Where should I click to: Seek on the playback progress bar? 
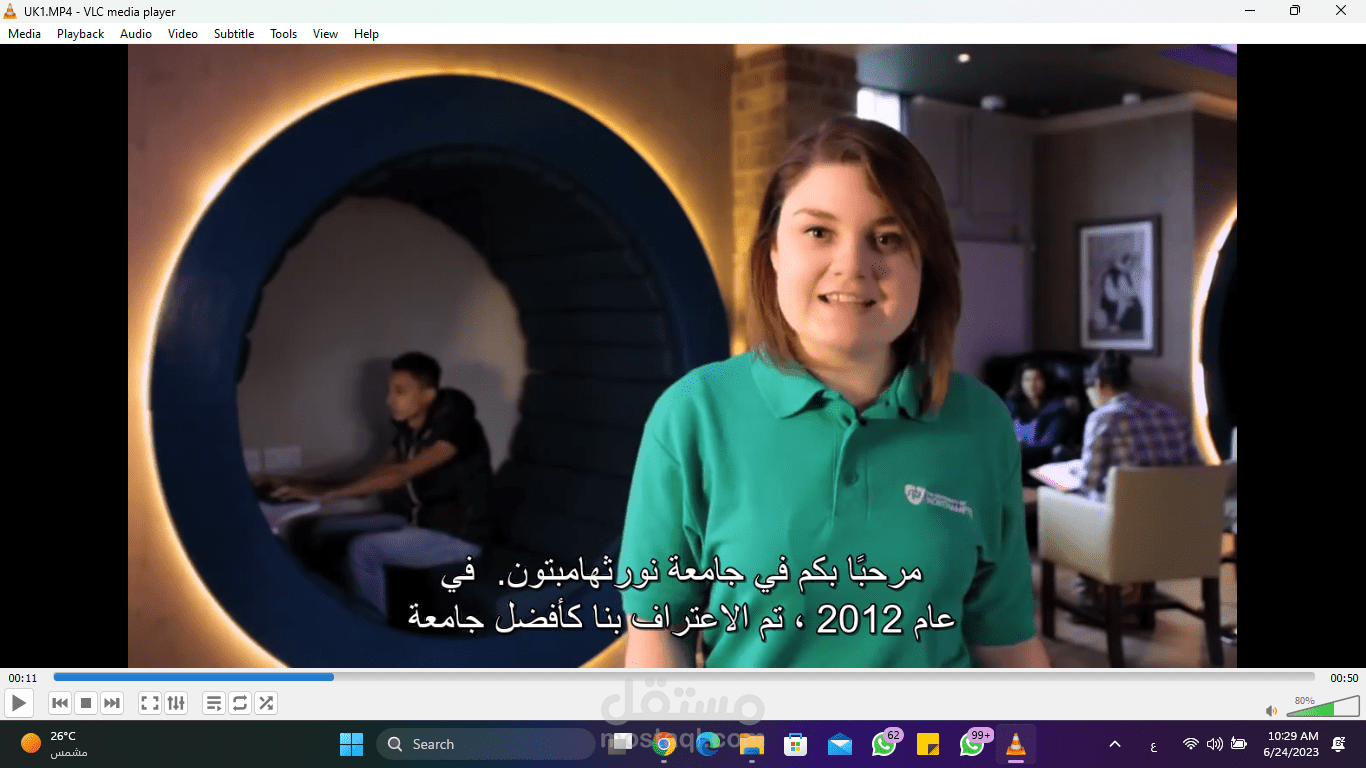coord(684,677)
